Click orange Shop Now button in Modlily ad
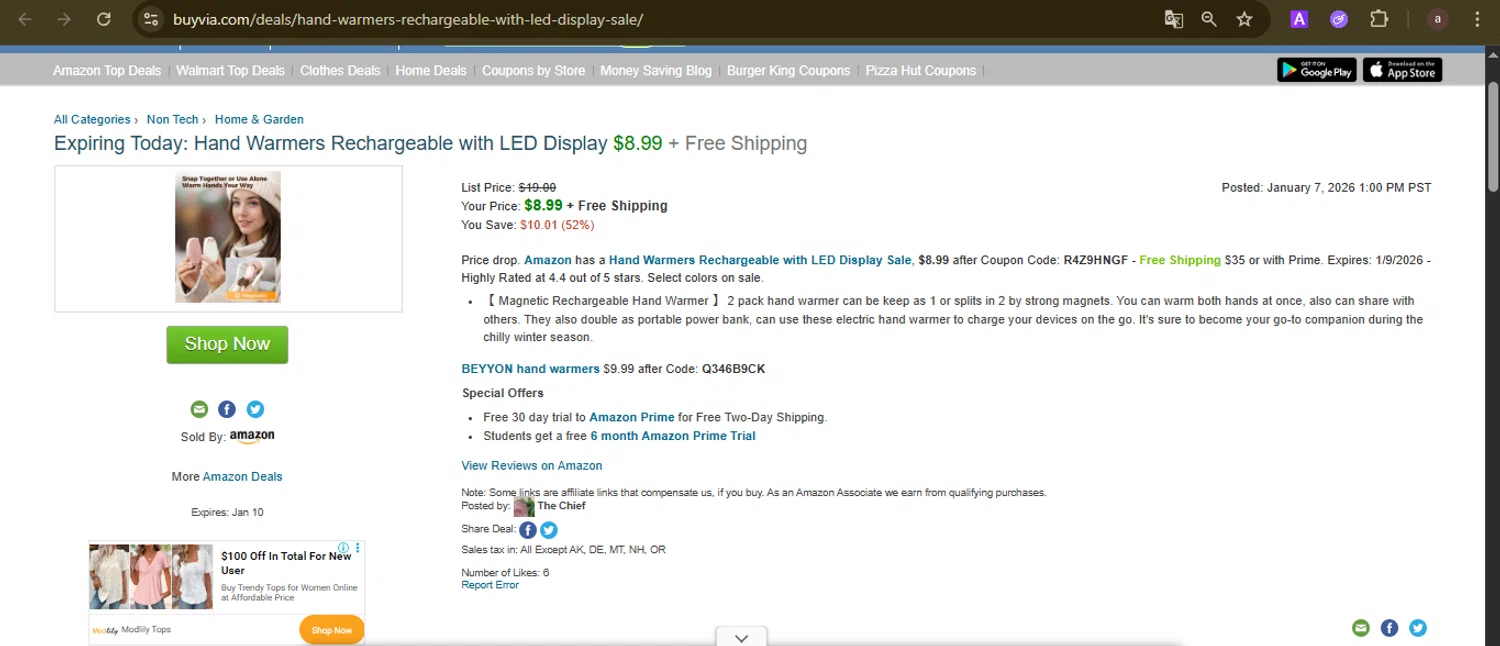 tap(331, 630)
